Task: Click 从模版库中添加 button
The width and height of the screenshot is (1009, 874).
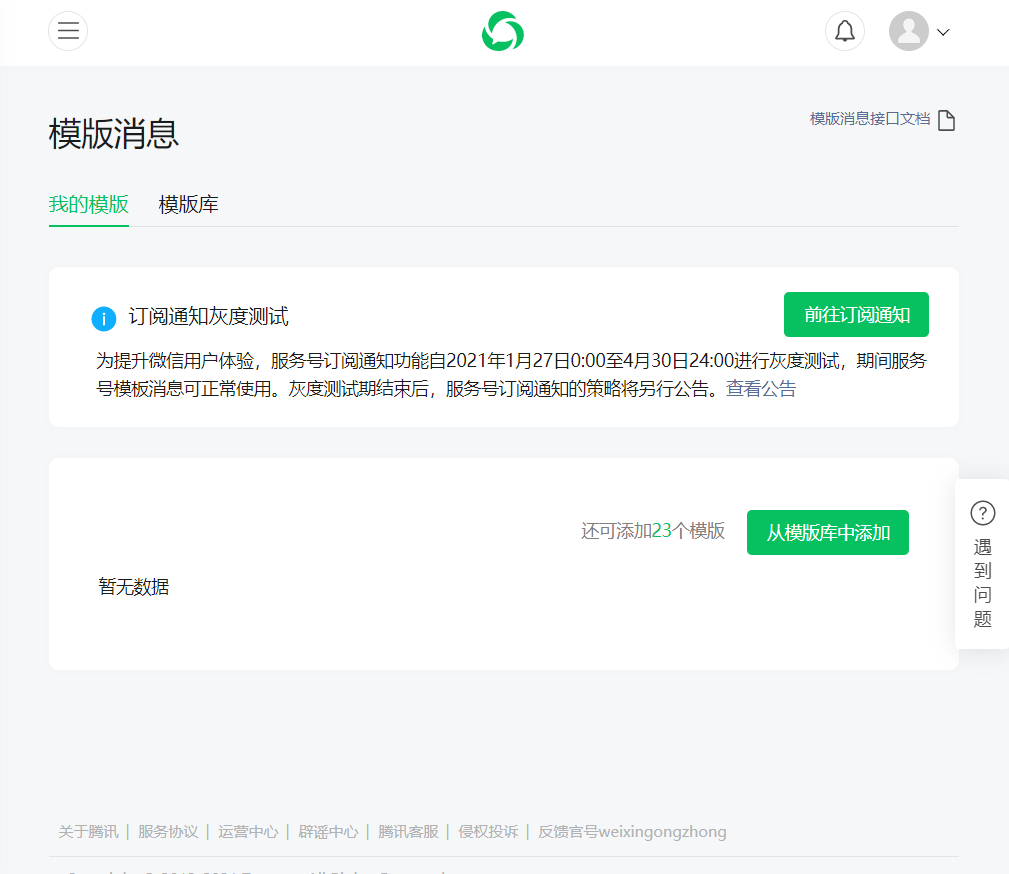Action: pyautogui.click(x=828, y=532)
